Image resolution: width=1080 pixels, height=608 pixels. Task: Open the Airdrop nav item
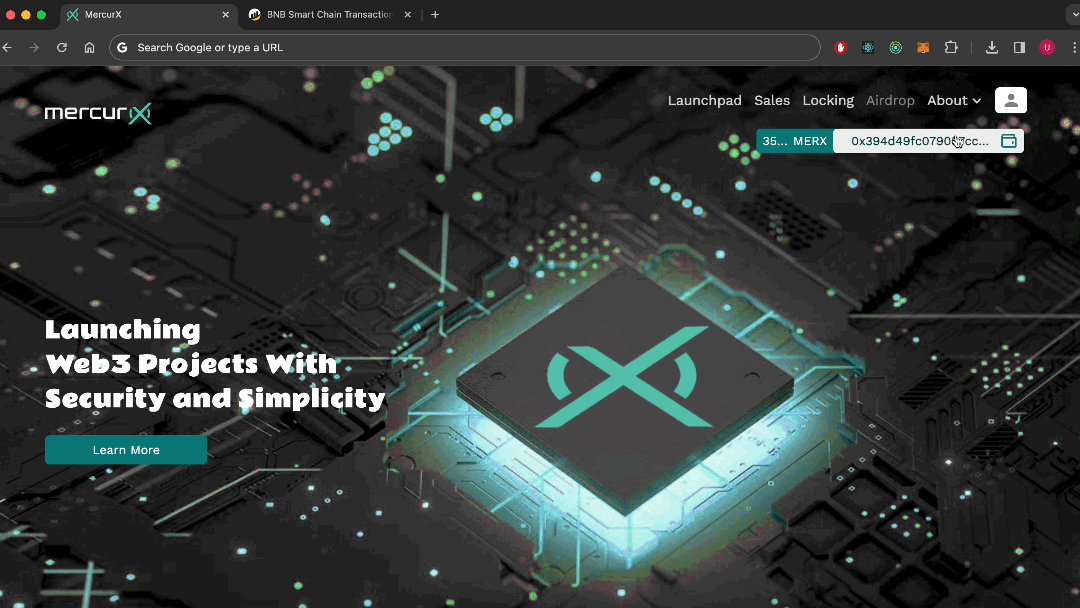(x=890, y=101)
